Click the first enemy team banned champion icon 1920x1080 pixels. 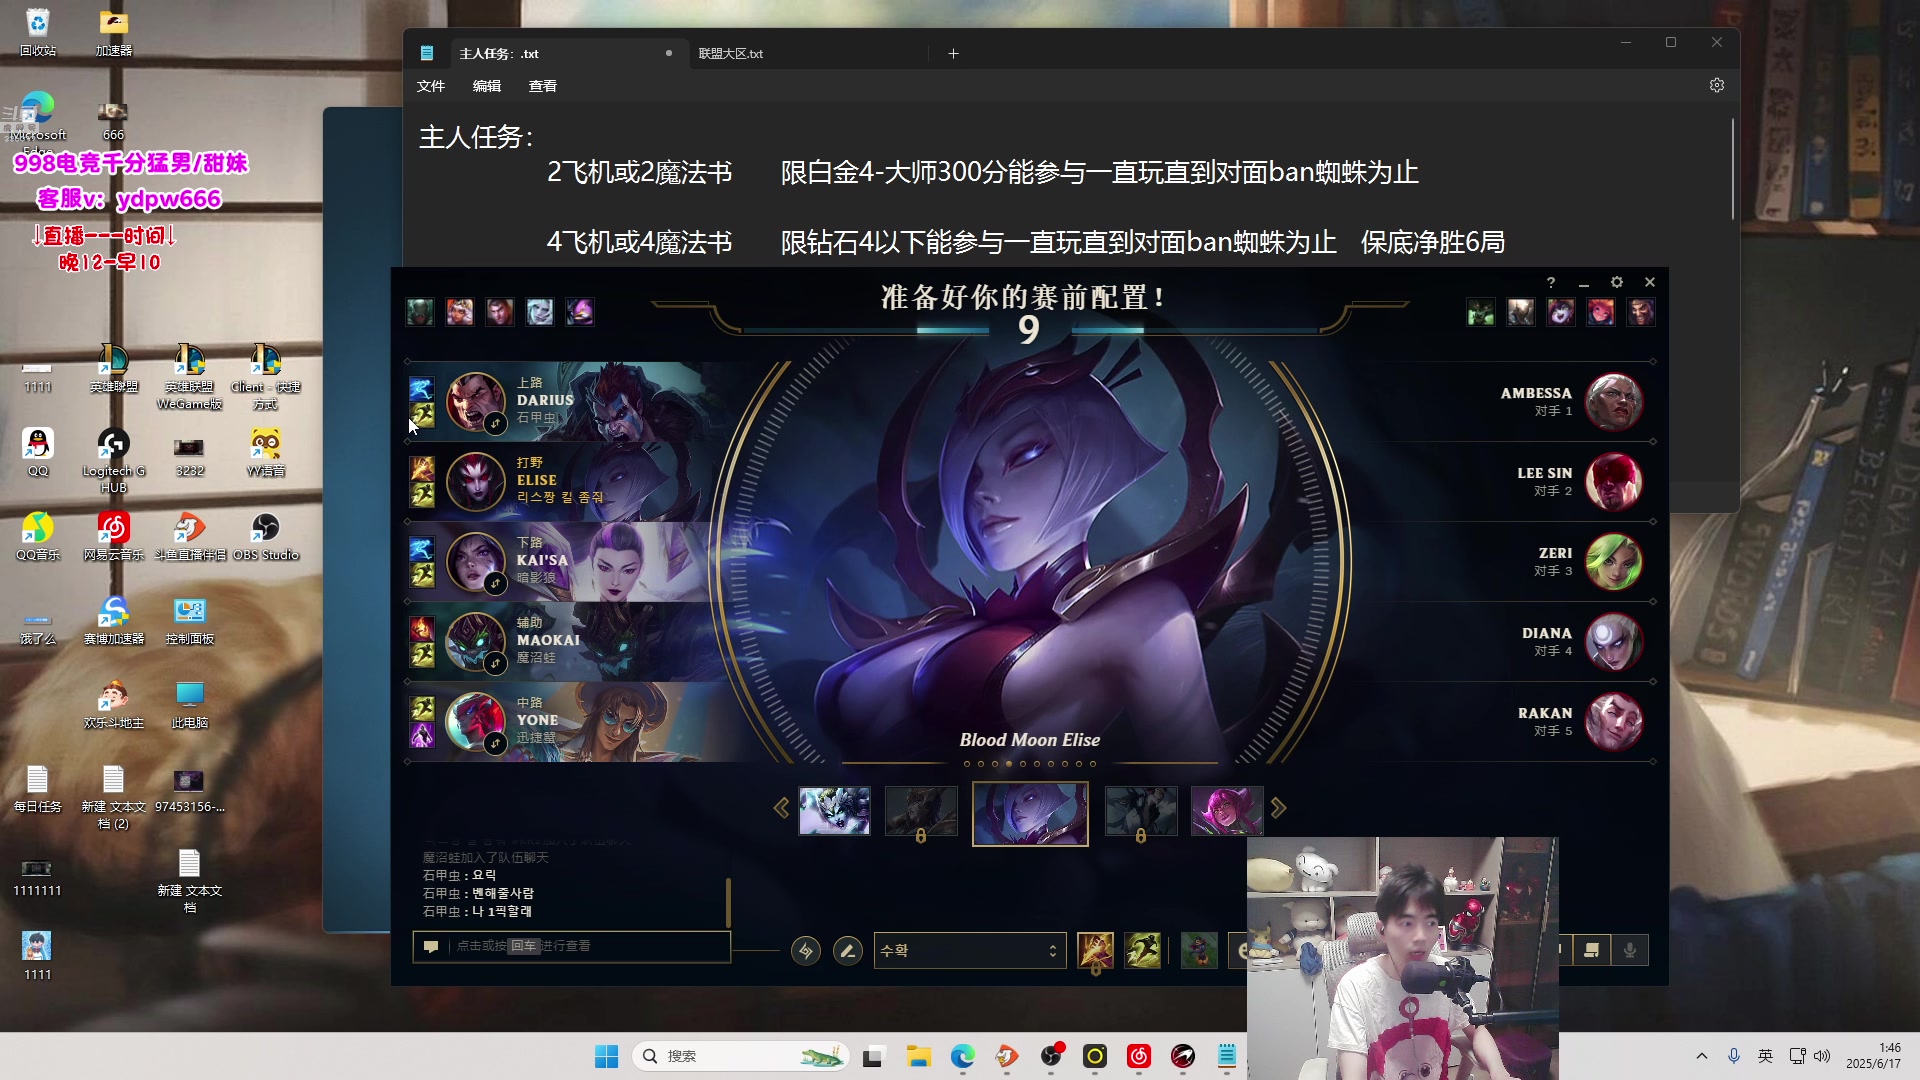pos(1480,312)
